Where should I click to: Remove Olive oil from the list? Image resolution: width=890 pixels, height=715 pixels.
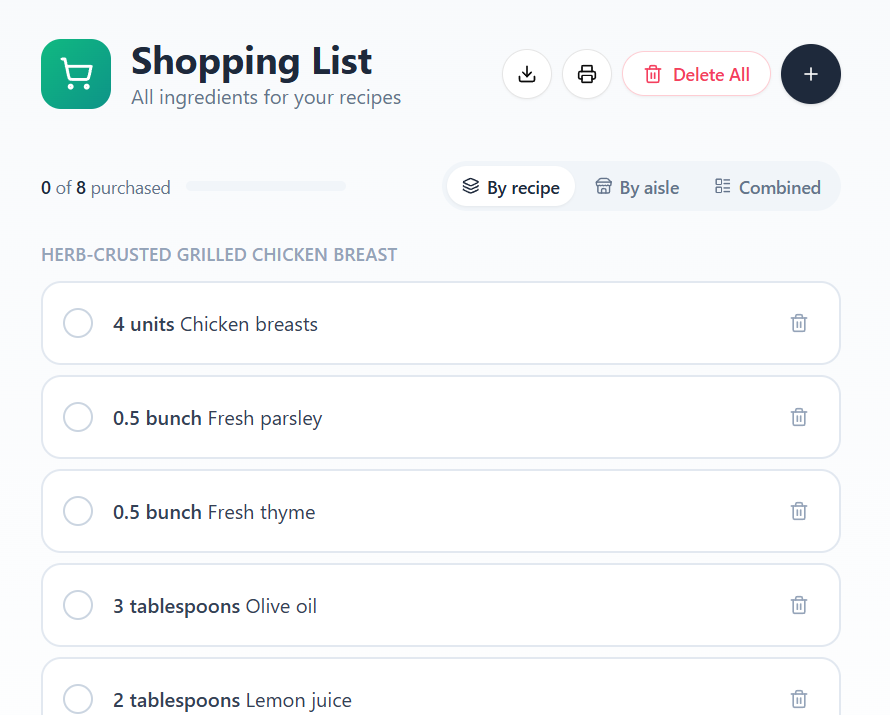pos(798,605)
